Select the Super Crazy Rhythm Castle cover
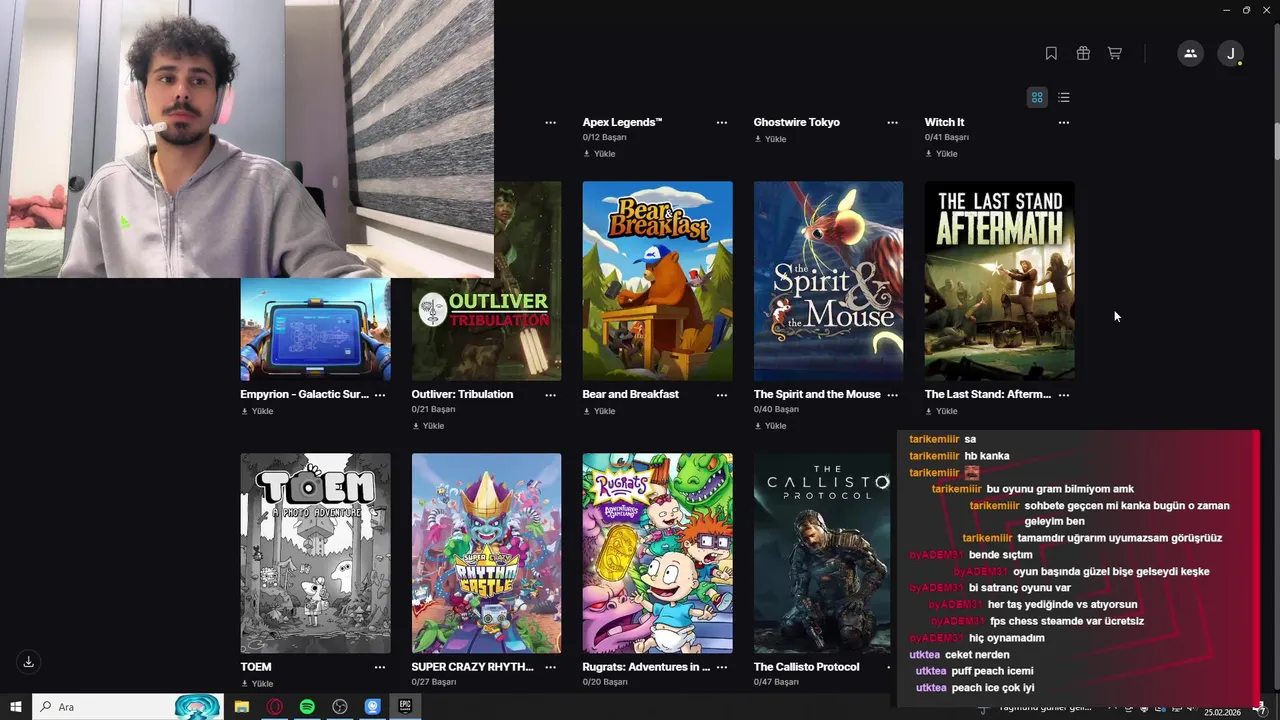 tap(486, 553)
